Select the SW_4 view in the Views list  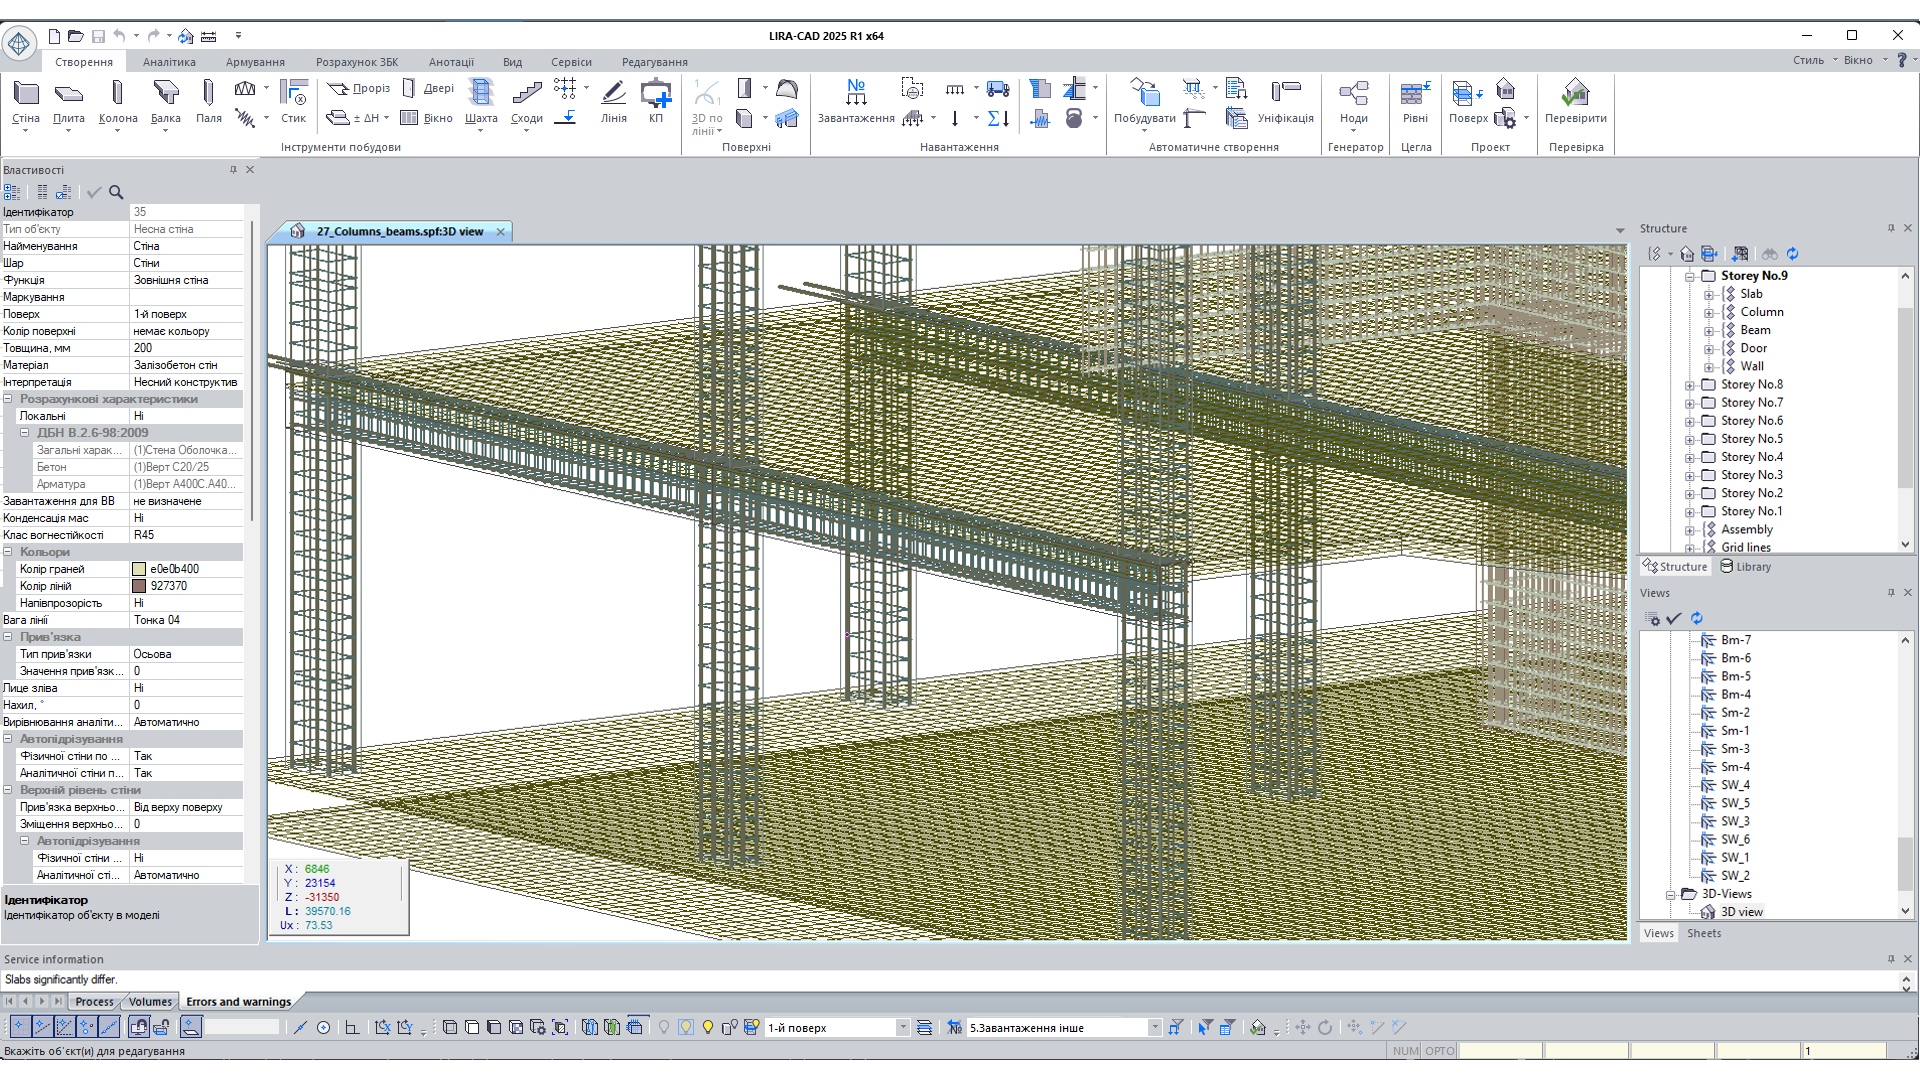click(x=1735, y=785)
